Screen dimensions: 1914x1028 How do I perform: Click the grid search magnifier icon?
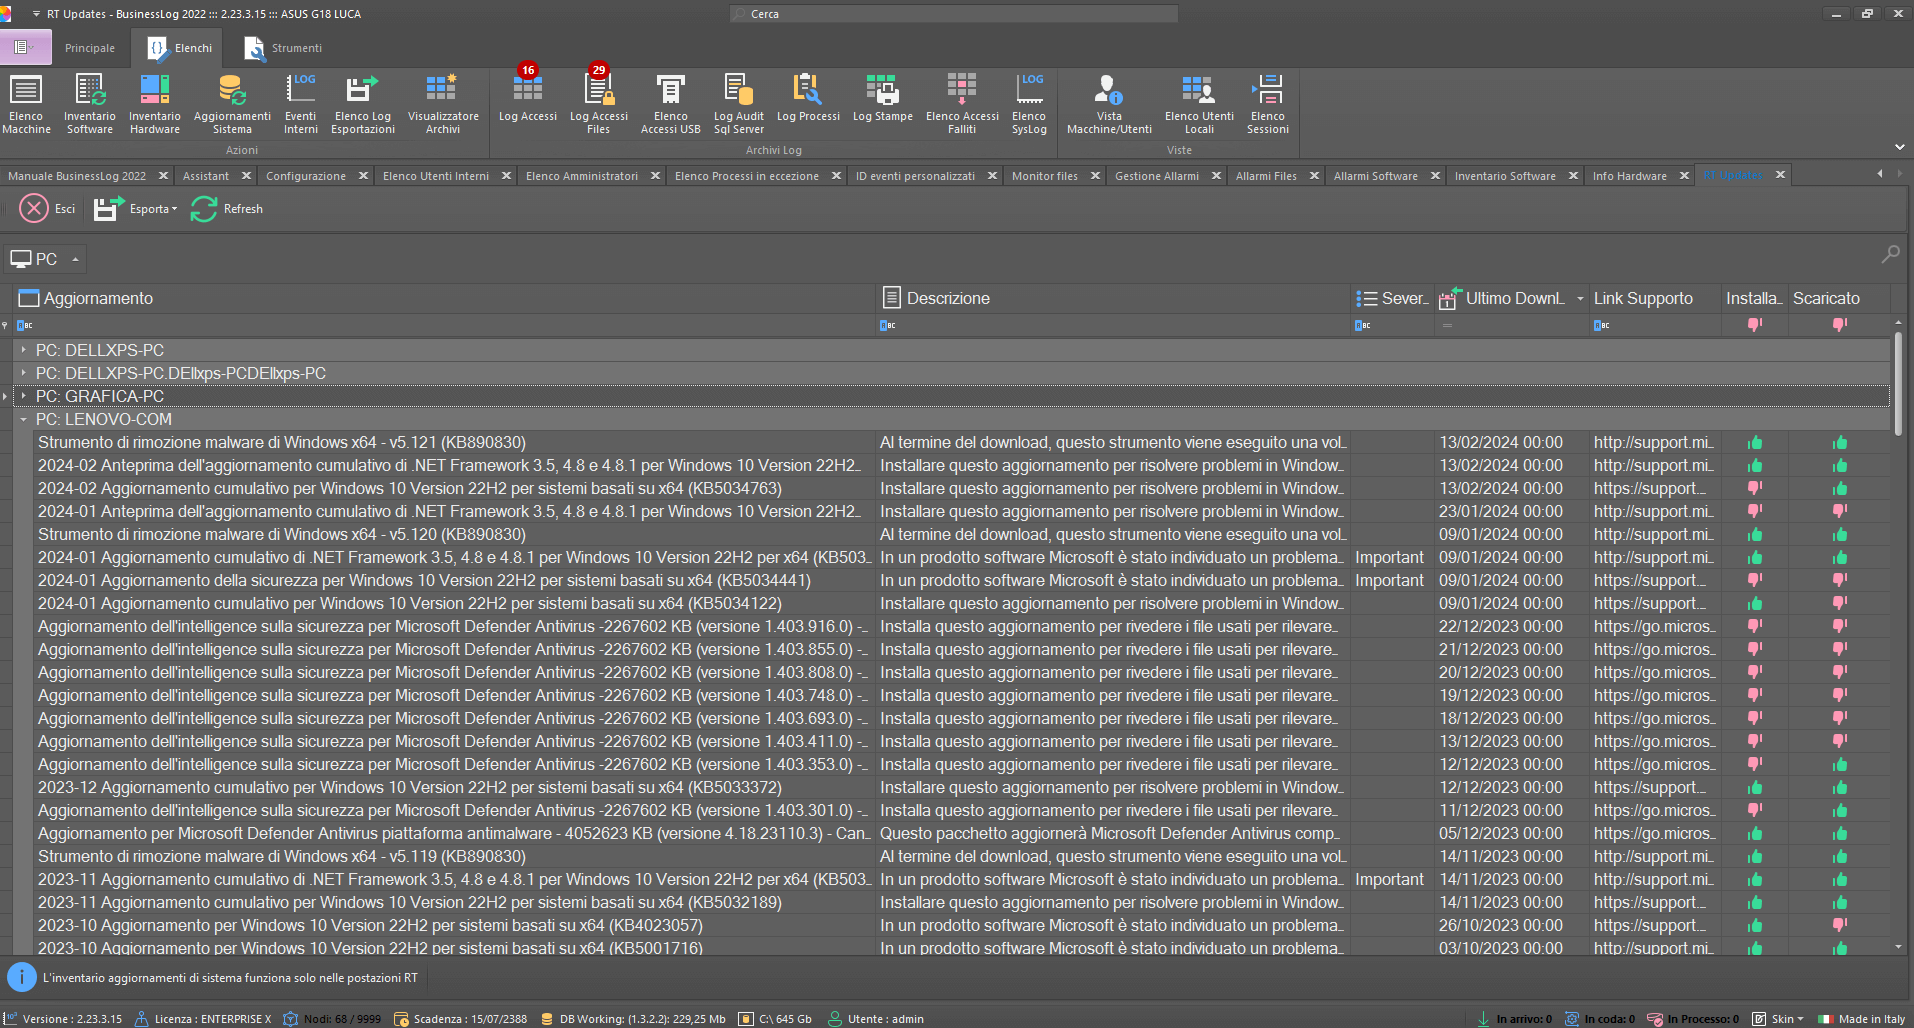(x=1890, y=255)
